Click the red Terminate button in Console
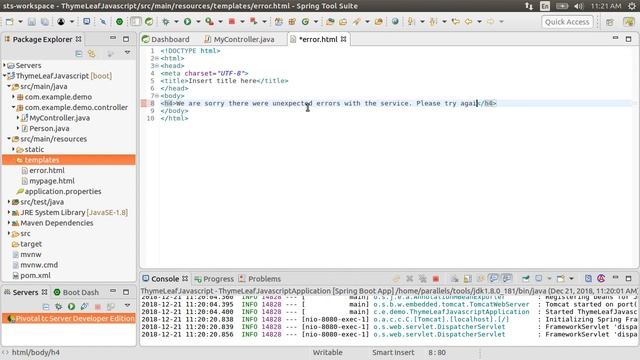The image size is (640, 360). [436, 279]
